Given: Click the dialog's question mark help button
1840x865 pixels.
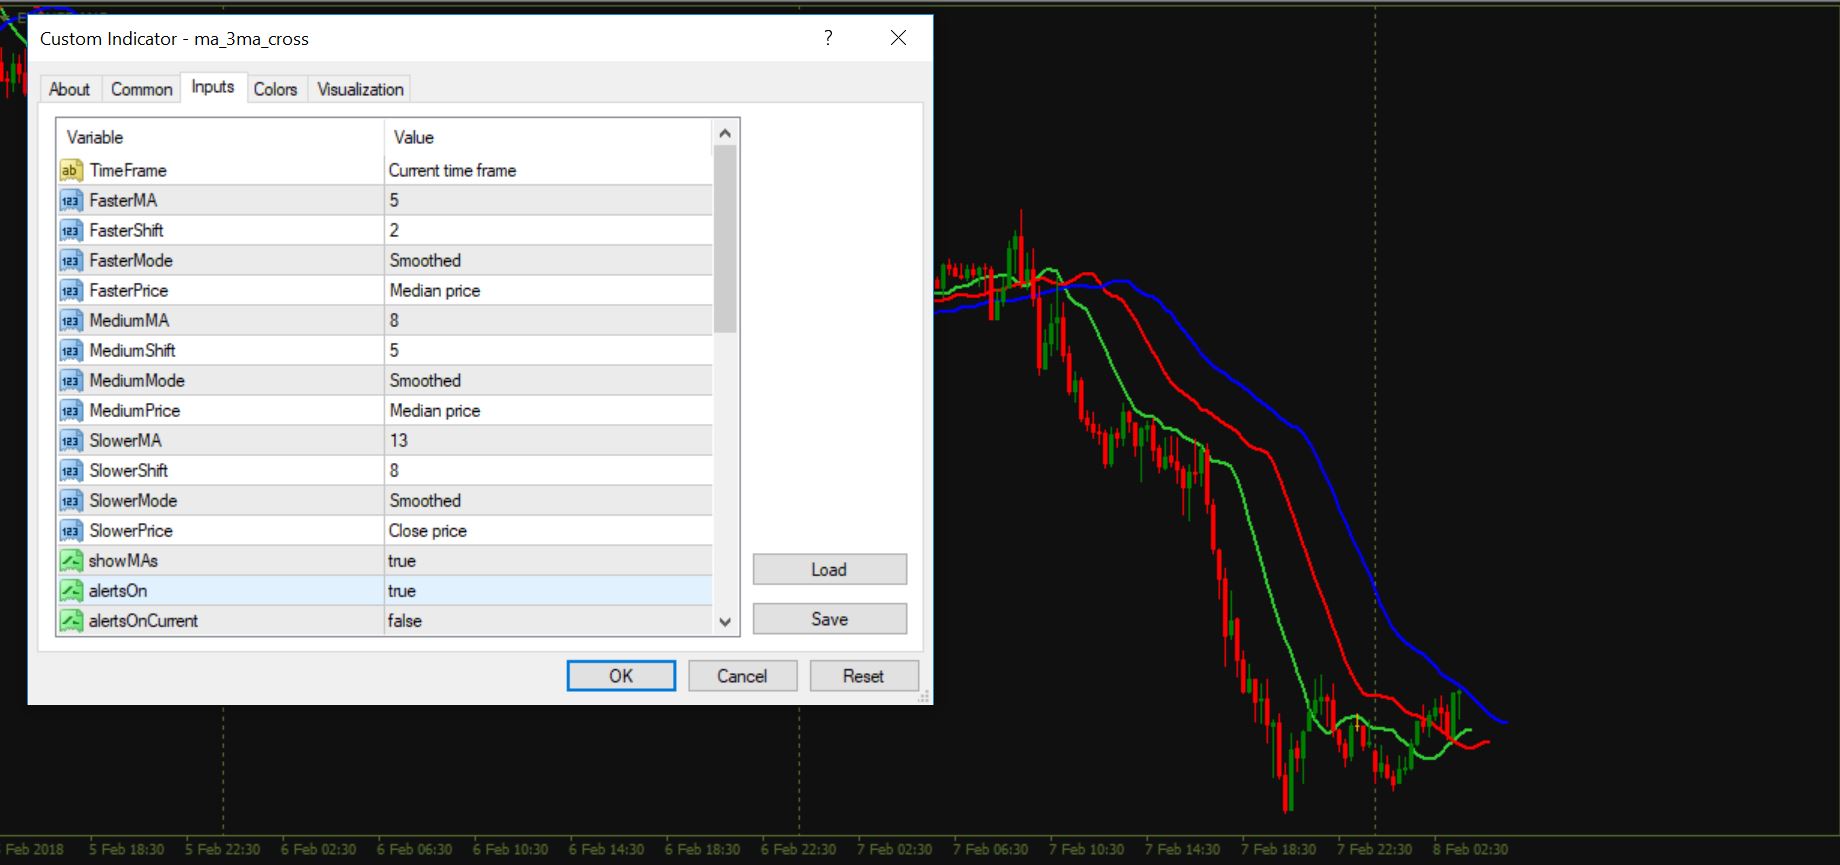Looking at the screenshot, I should pos(828,38).
